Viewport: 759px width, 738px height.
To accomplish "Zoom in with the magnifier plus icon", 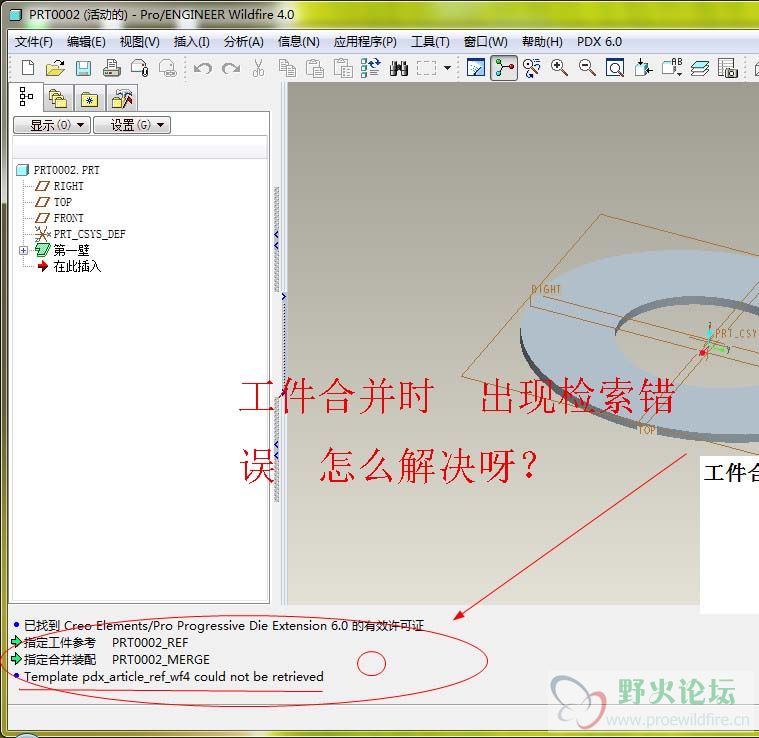I will (560, 68).
